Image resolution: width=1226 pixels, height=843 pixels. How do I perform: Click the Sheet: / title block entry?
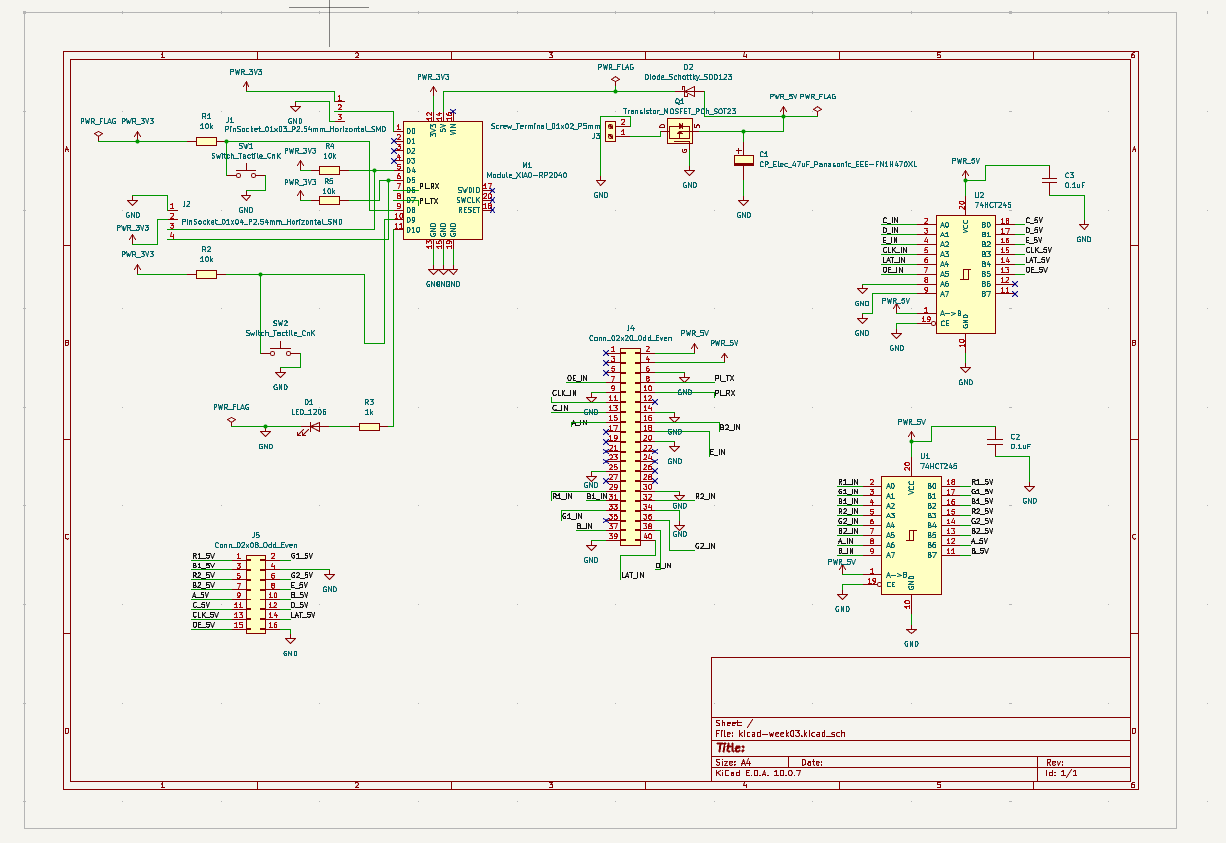pyautogui.click(x=734, y=723)
